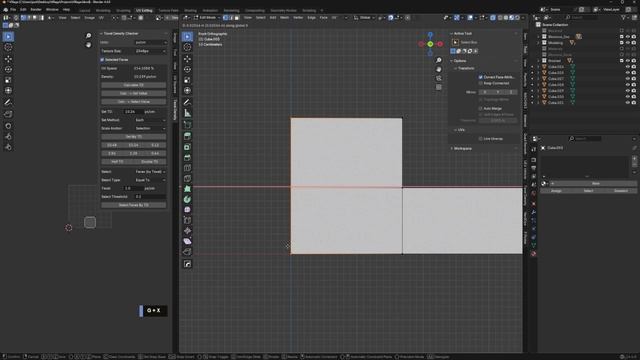Screen dimensions: 640x360
Task: Toggle Mirror Z axis button
Action: point(511,92)
